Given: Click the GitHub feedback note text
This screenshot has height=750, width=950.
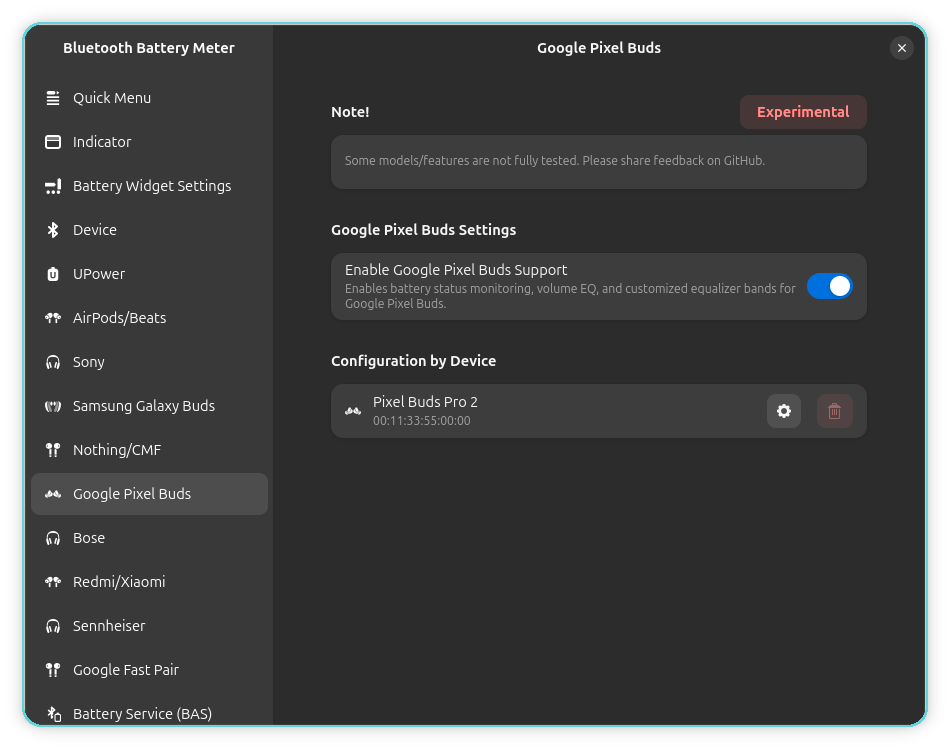Looking at the screenshot, I should tap(554, 161).
